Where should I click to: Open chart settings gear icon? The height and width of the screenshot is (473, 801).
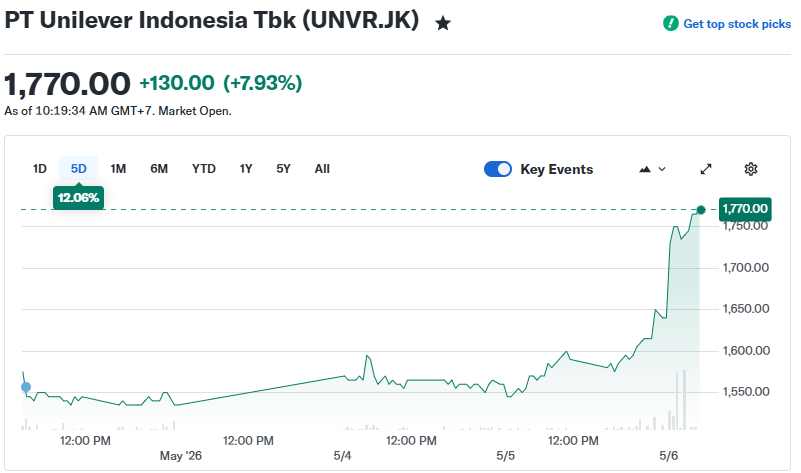pyautogui.click(x=750, y=169)
